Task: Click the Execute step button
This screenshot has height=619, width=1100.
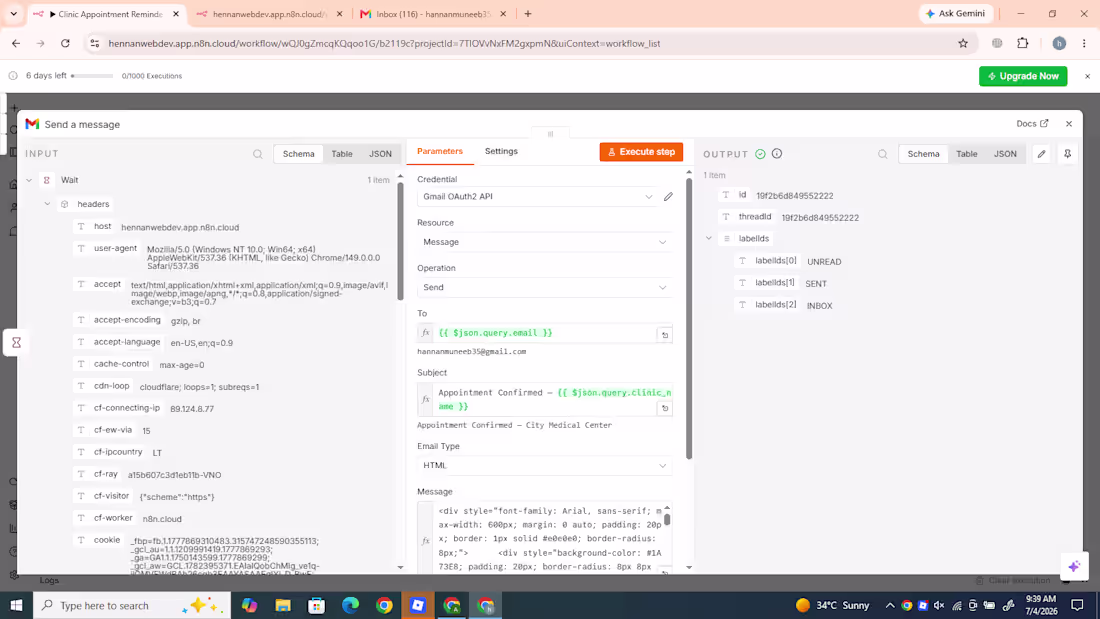Action: point(641,152)
